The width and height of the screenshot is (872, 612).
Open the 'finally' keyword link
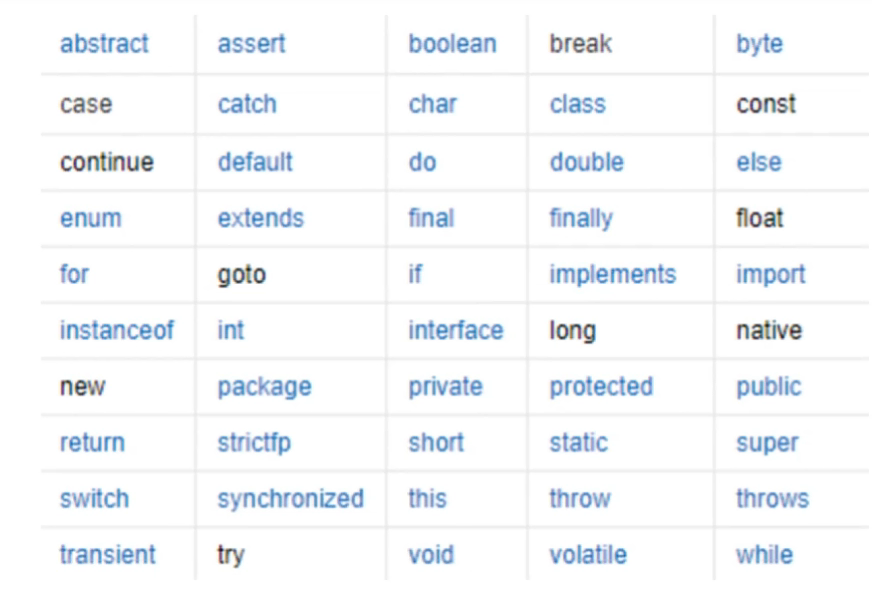[580, 218]
